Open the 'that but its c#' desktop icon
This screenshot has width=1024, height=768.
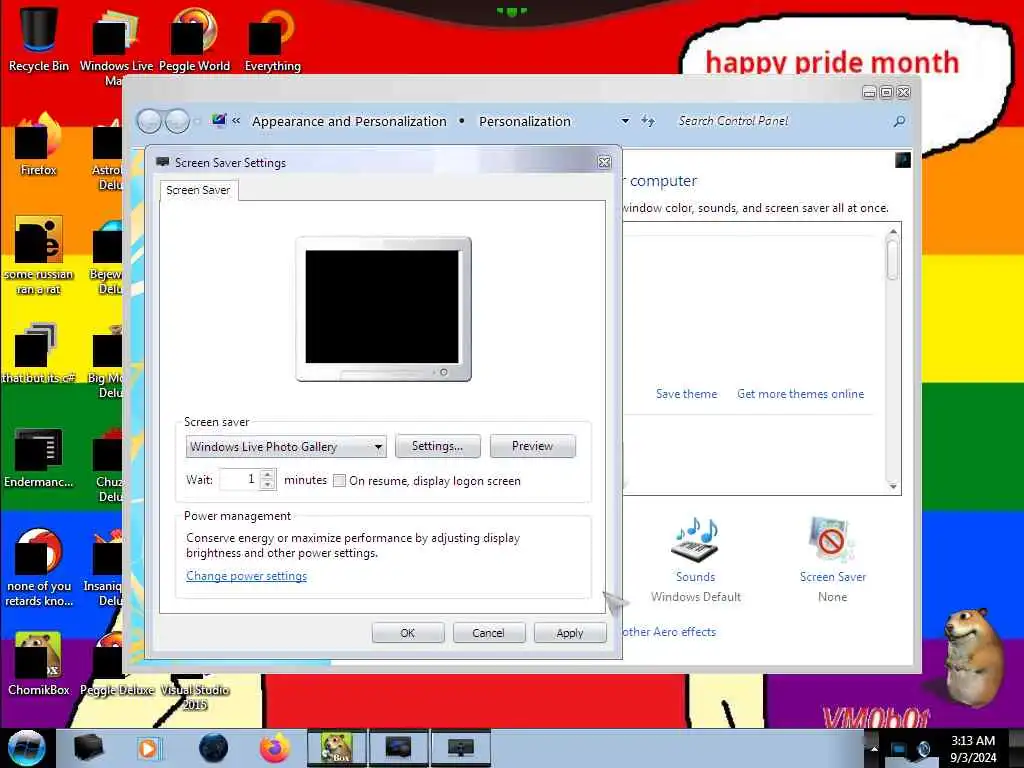[x=39, y=353]
